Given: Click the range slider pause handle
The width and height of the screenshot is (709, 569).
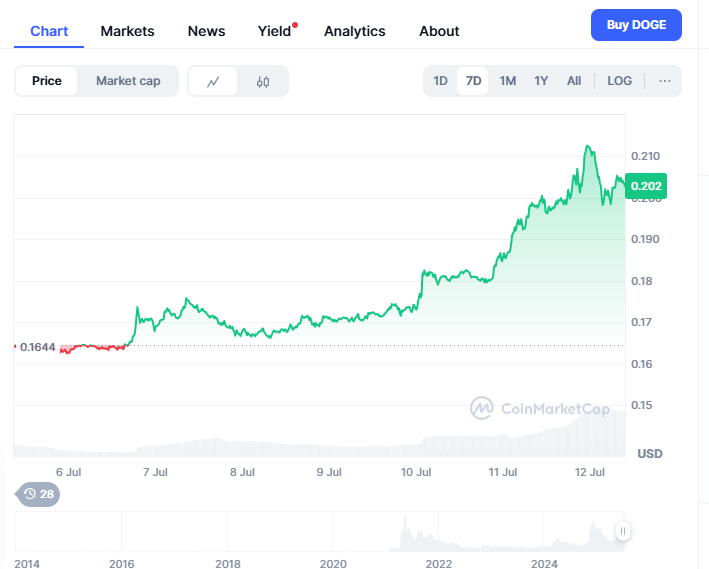Looking at the screenshot, I should click(622, 532).
